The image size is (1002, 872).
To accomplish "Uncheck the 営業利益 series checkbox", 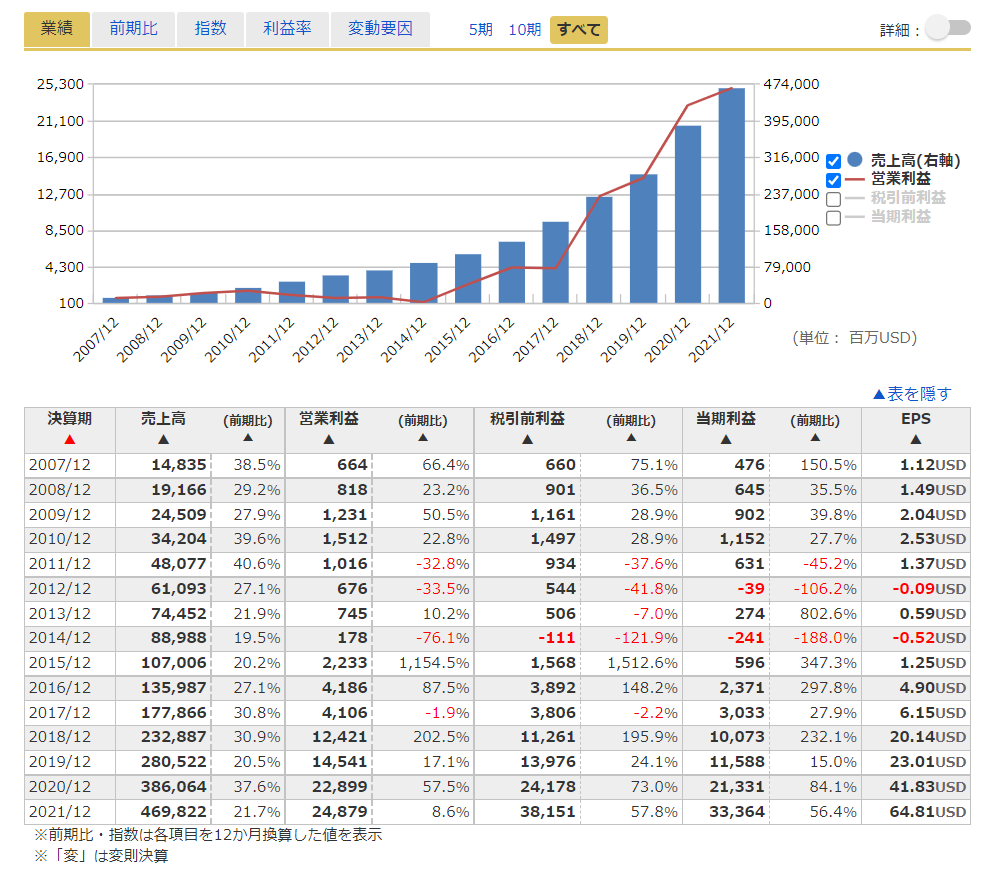I will (x=833, y=180).
